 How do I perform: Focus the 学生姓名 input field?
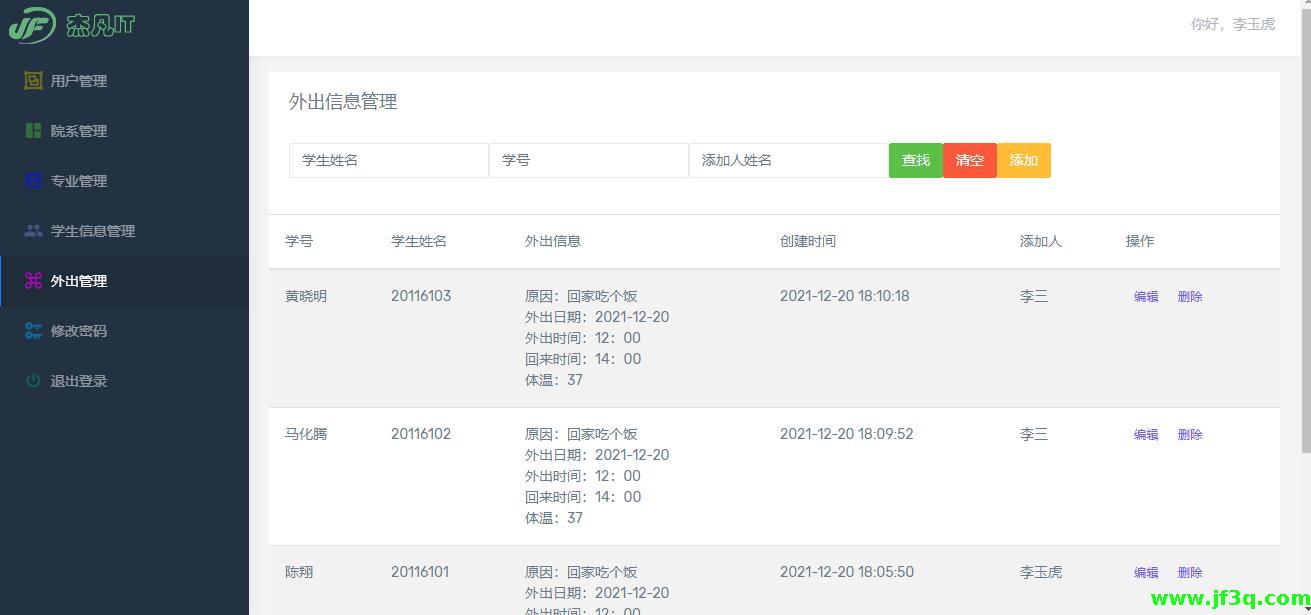point(388,160)
